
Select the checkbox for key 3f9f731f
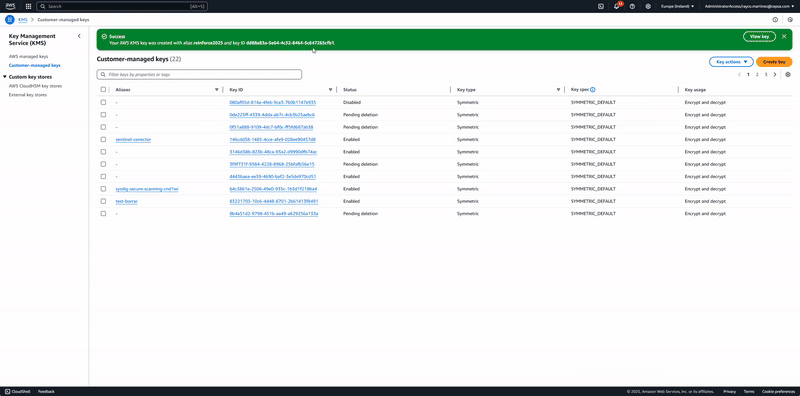tap(103, 164)
